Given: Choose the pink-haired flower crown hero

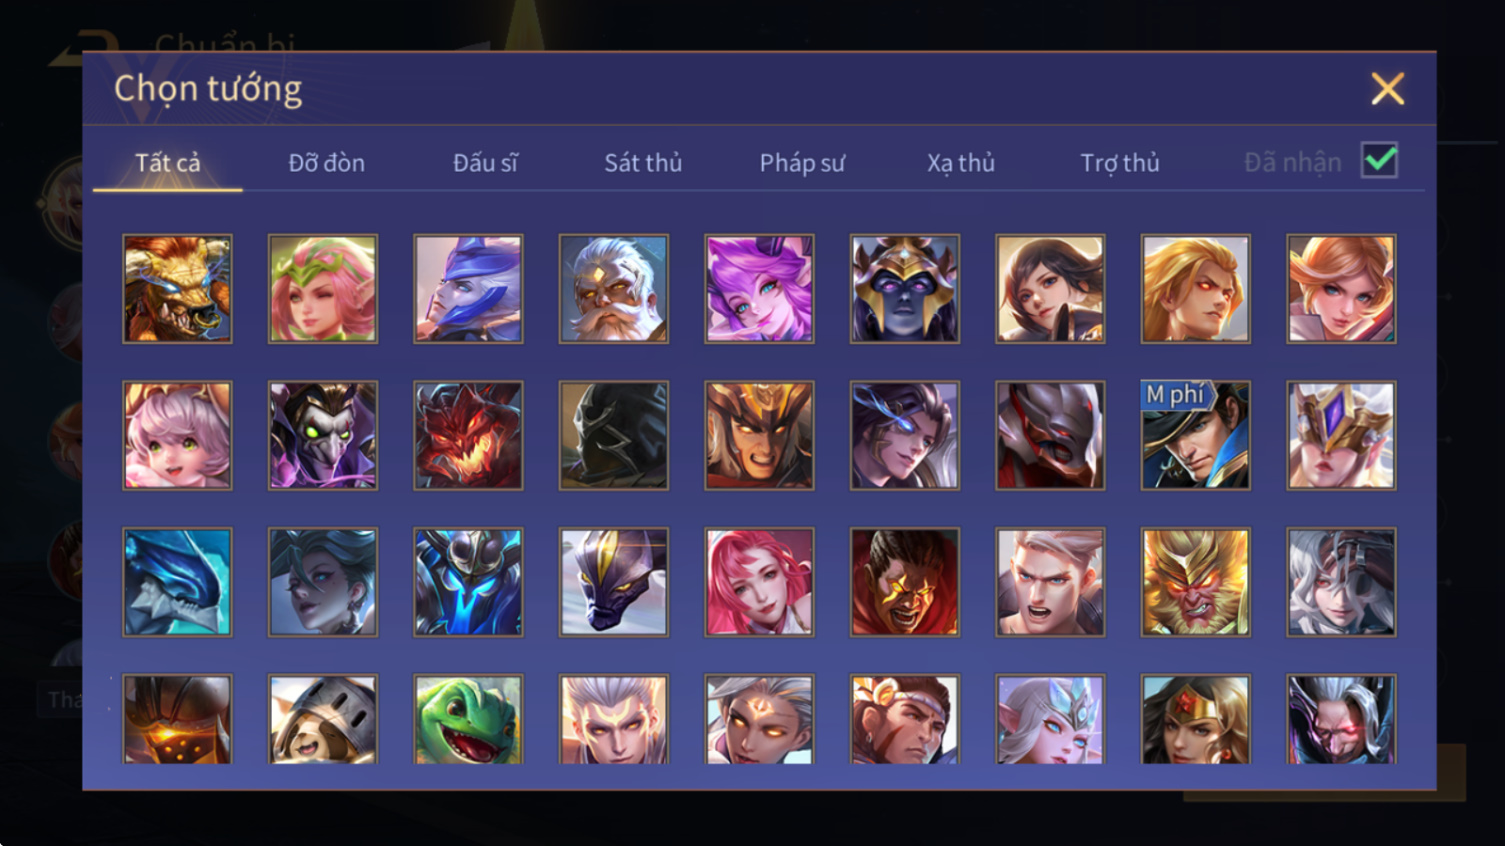Looking at the screenshot, I should click(322, 289).
